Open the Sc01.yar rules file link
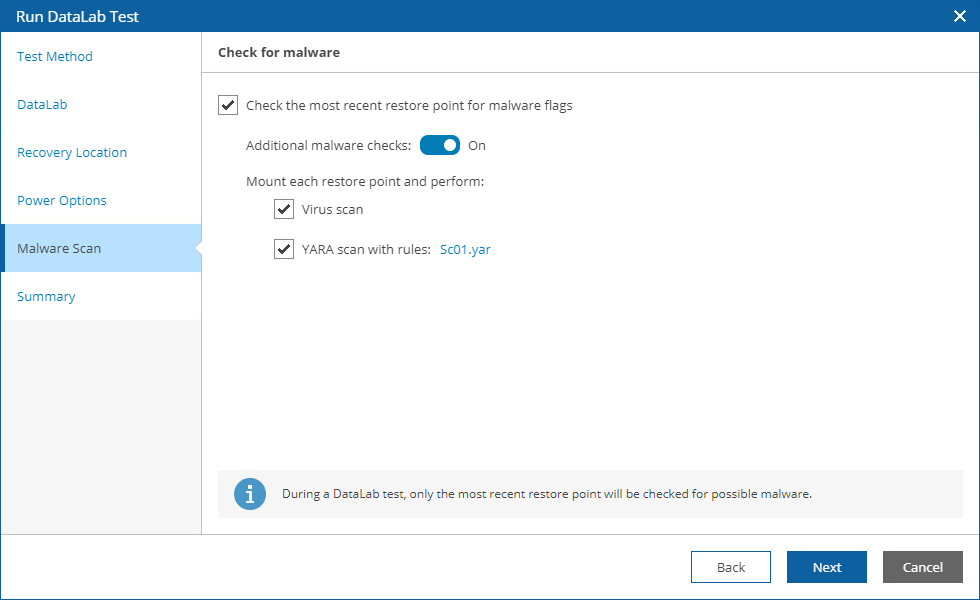The image size is (980, 600). 465,250
